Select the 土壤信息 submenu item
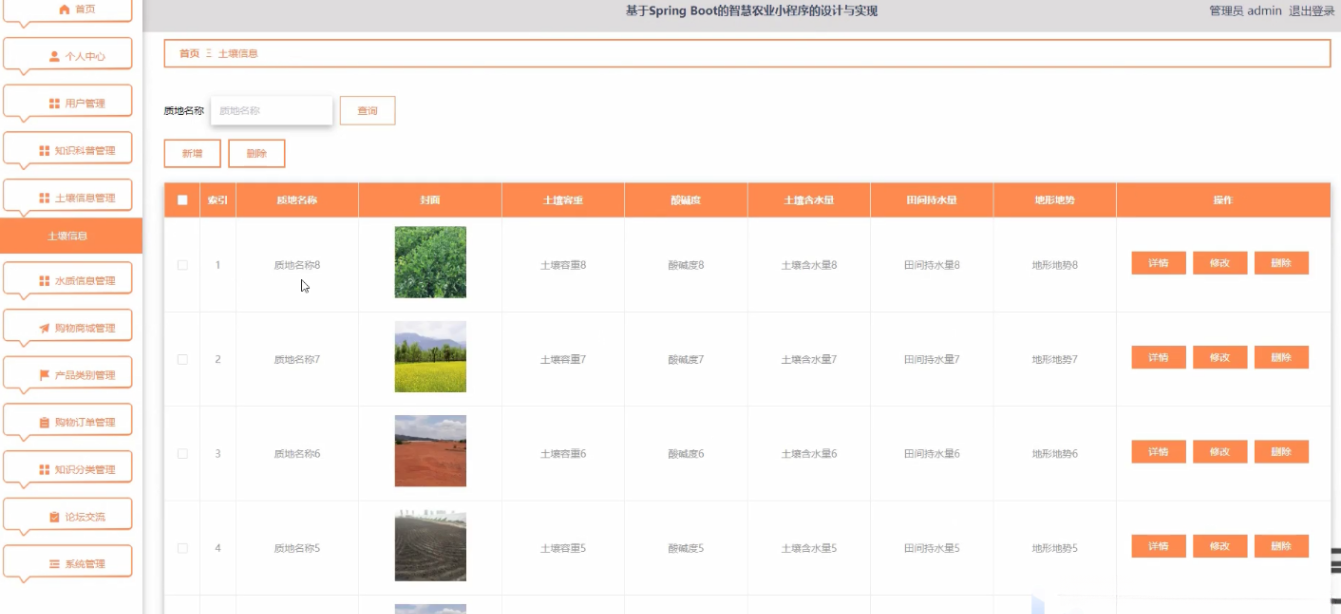Image resolution: width=1341 pixels, height=614 pixels. tap(71, 236)
